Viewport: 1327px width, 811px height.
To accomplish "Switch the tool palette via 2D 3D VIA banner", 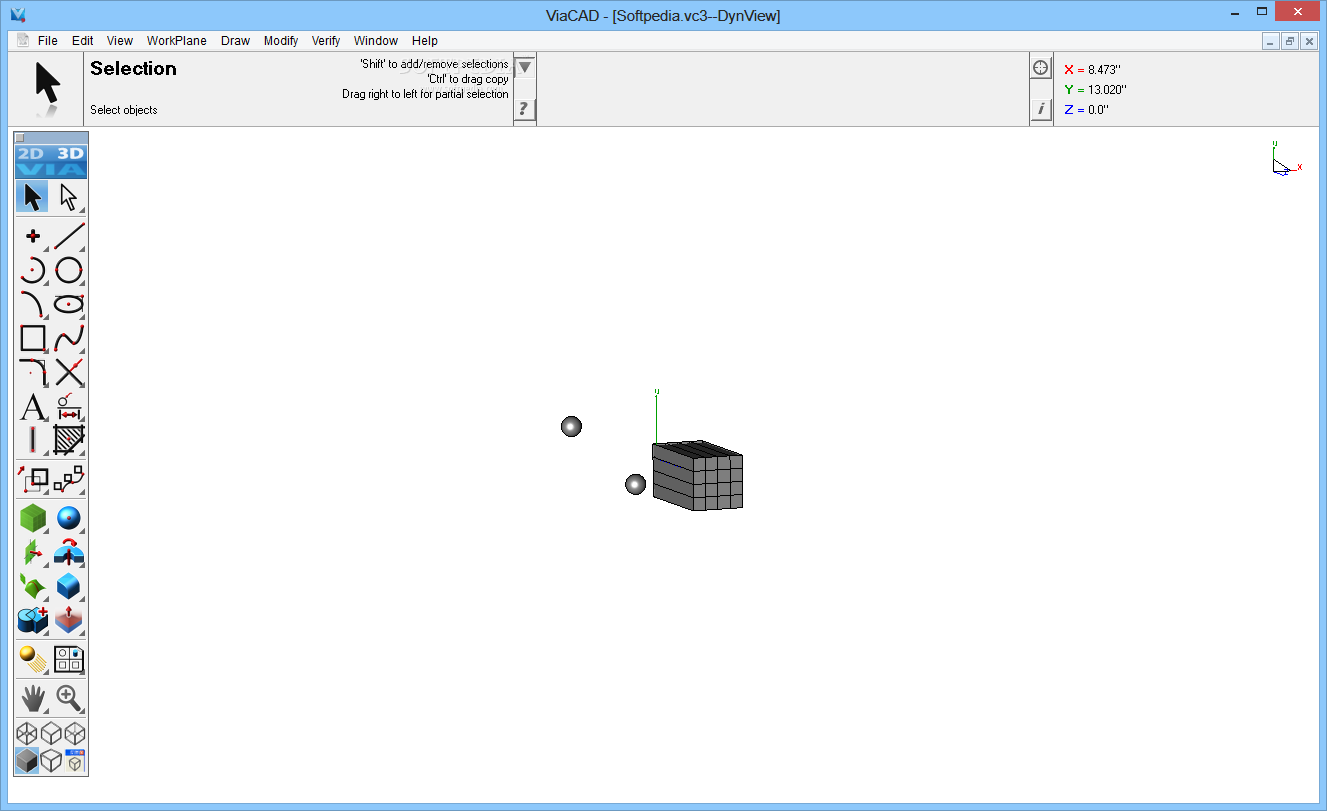I will point(51,162).
